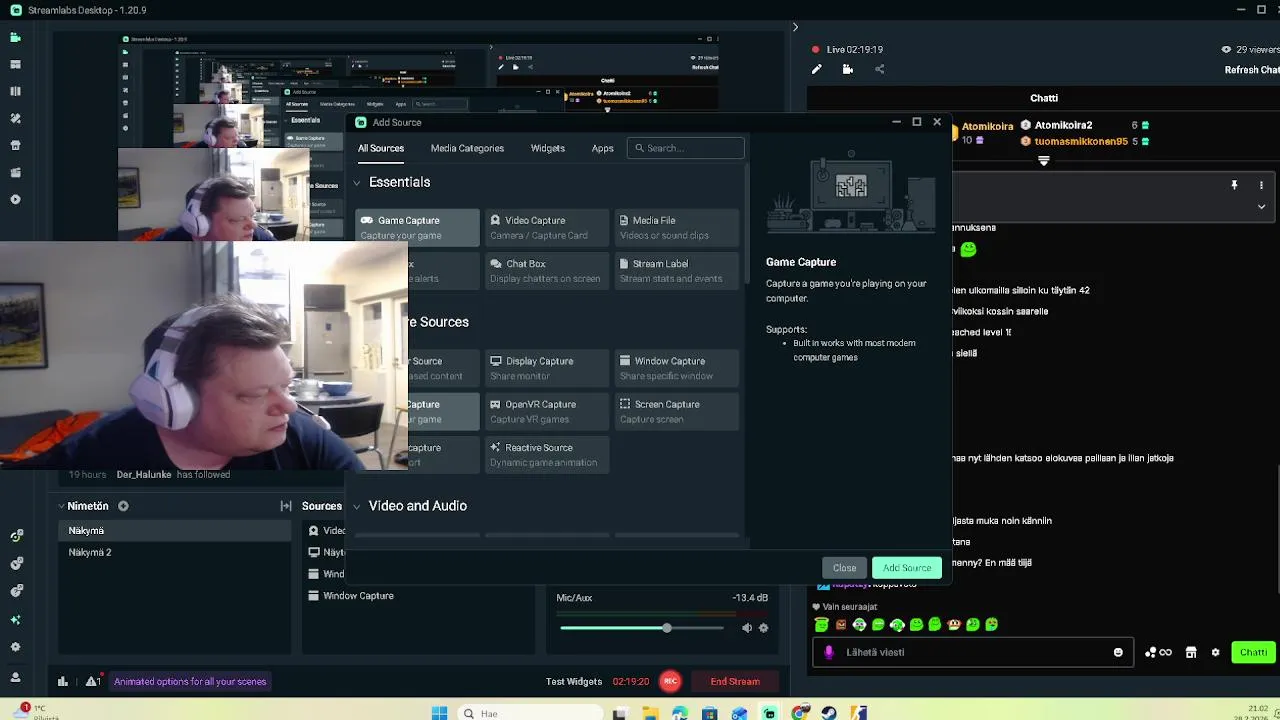Viewport: 1280px width, 720px height.
Task: Click the scene transition icon beside Sources
Action: click(286, 506)
